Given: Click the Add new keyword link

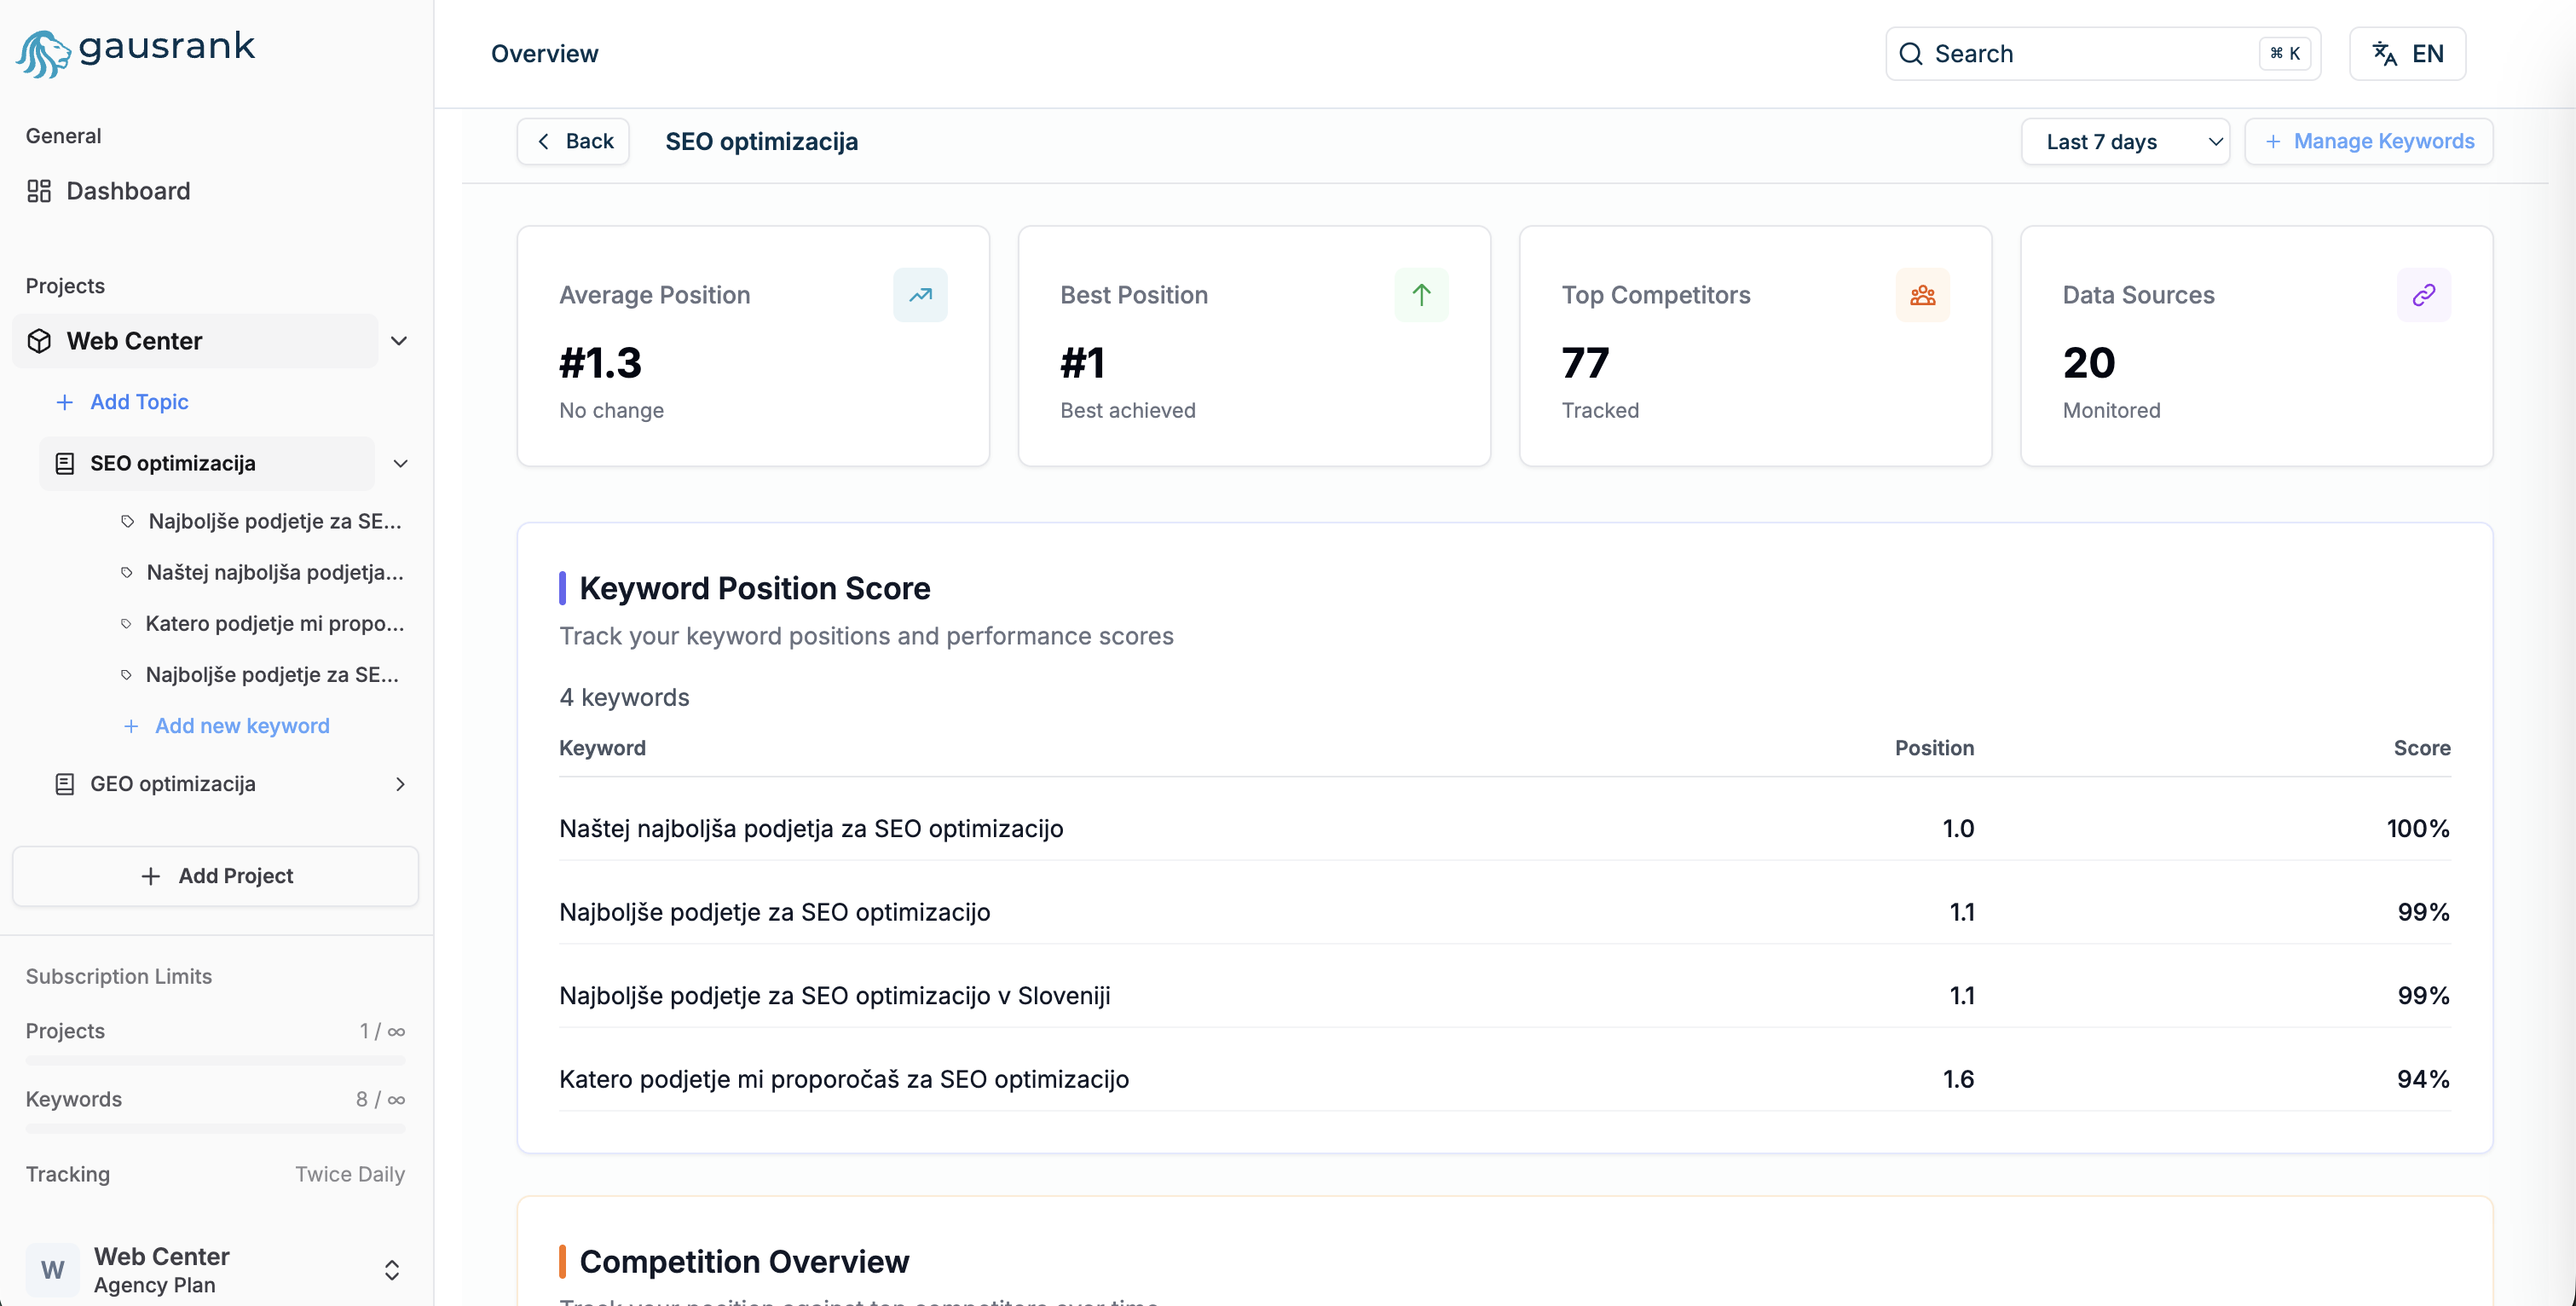Looking at the screenshot, I should coord(242,725).
